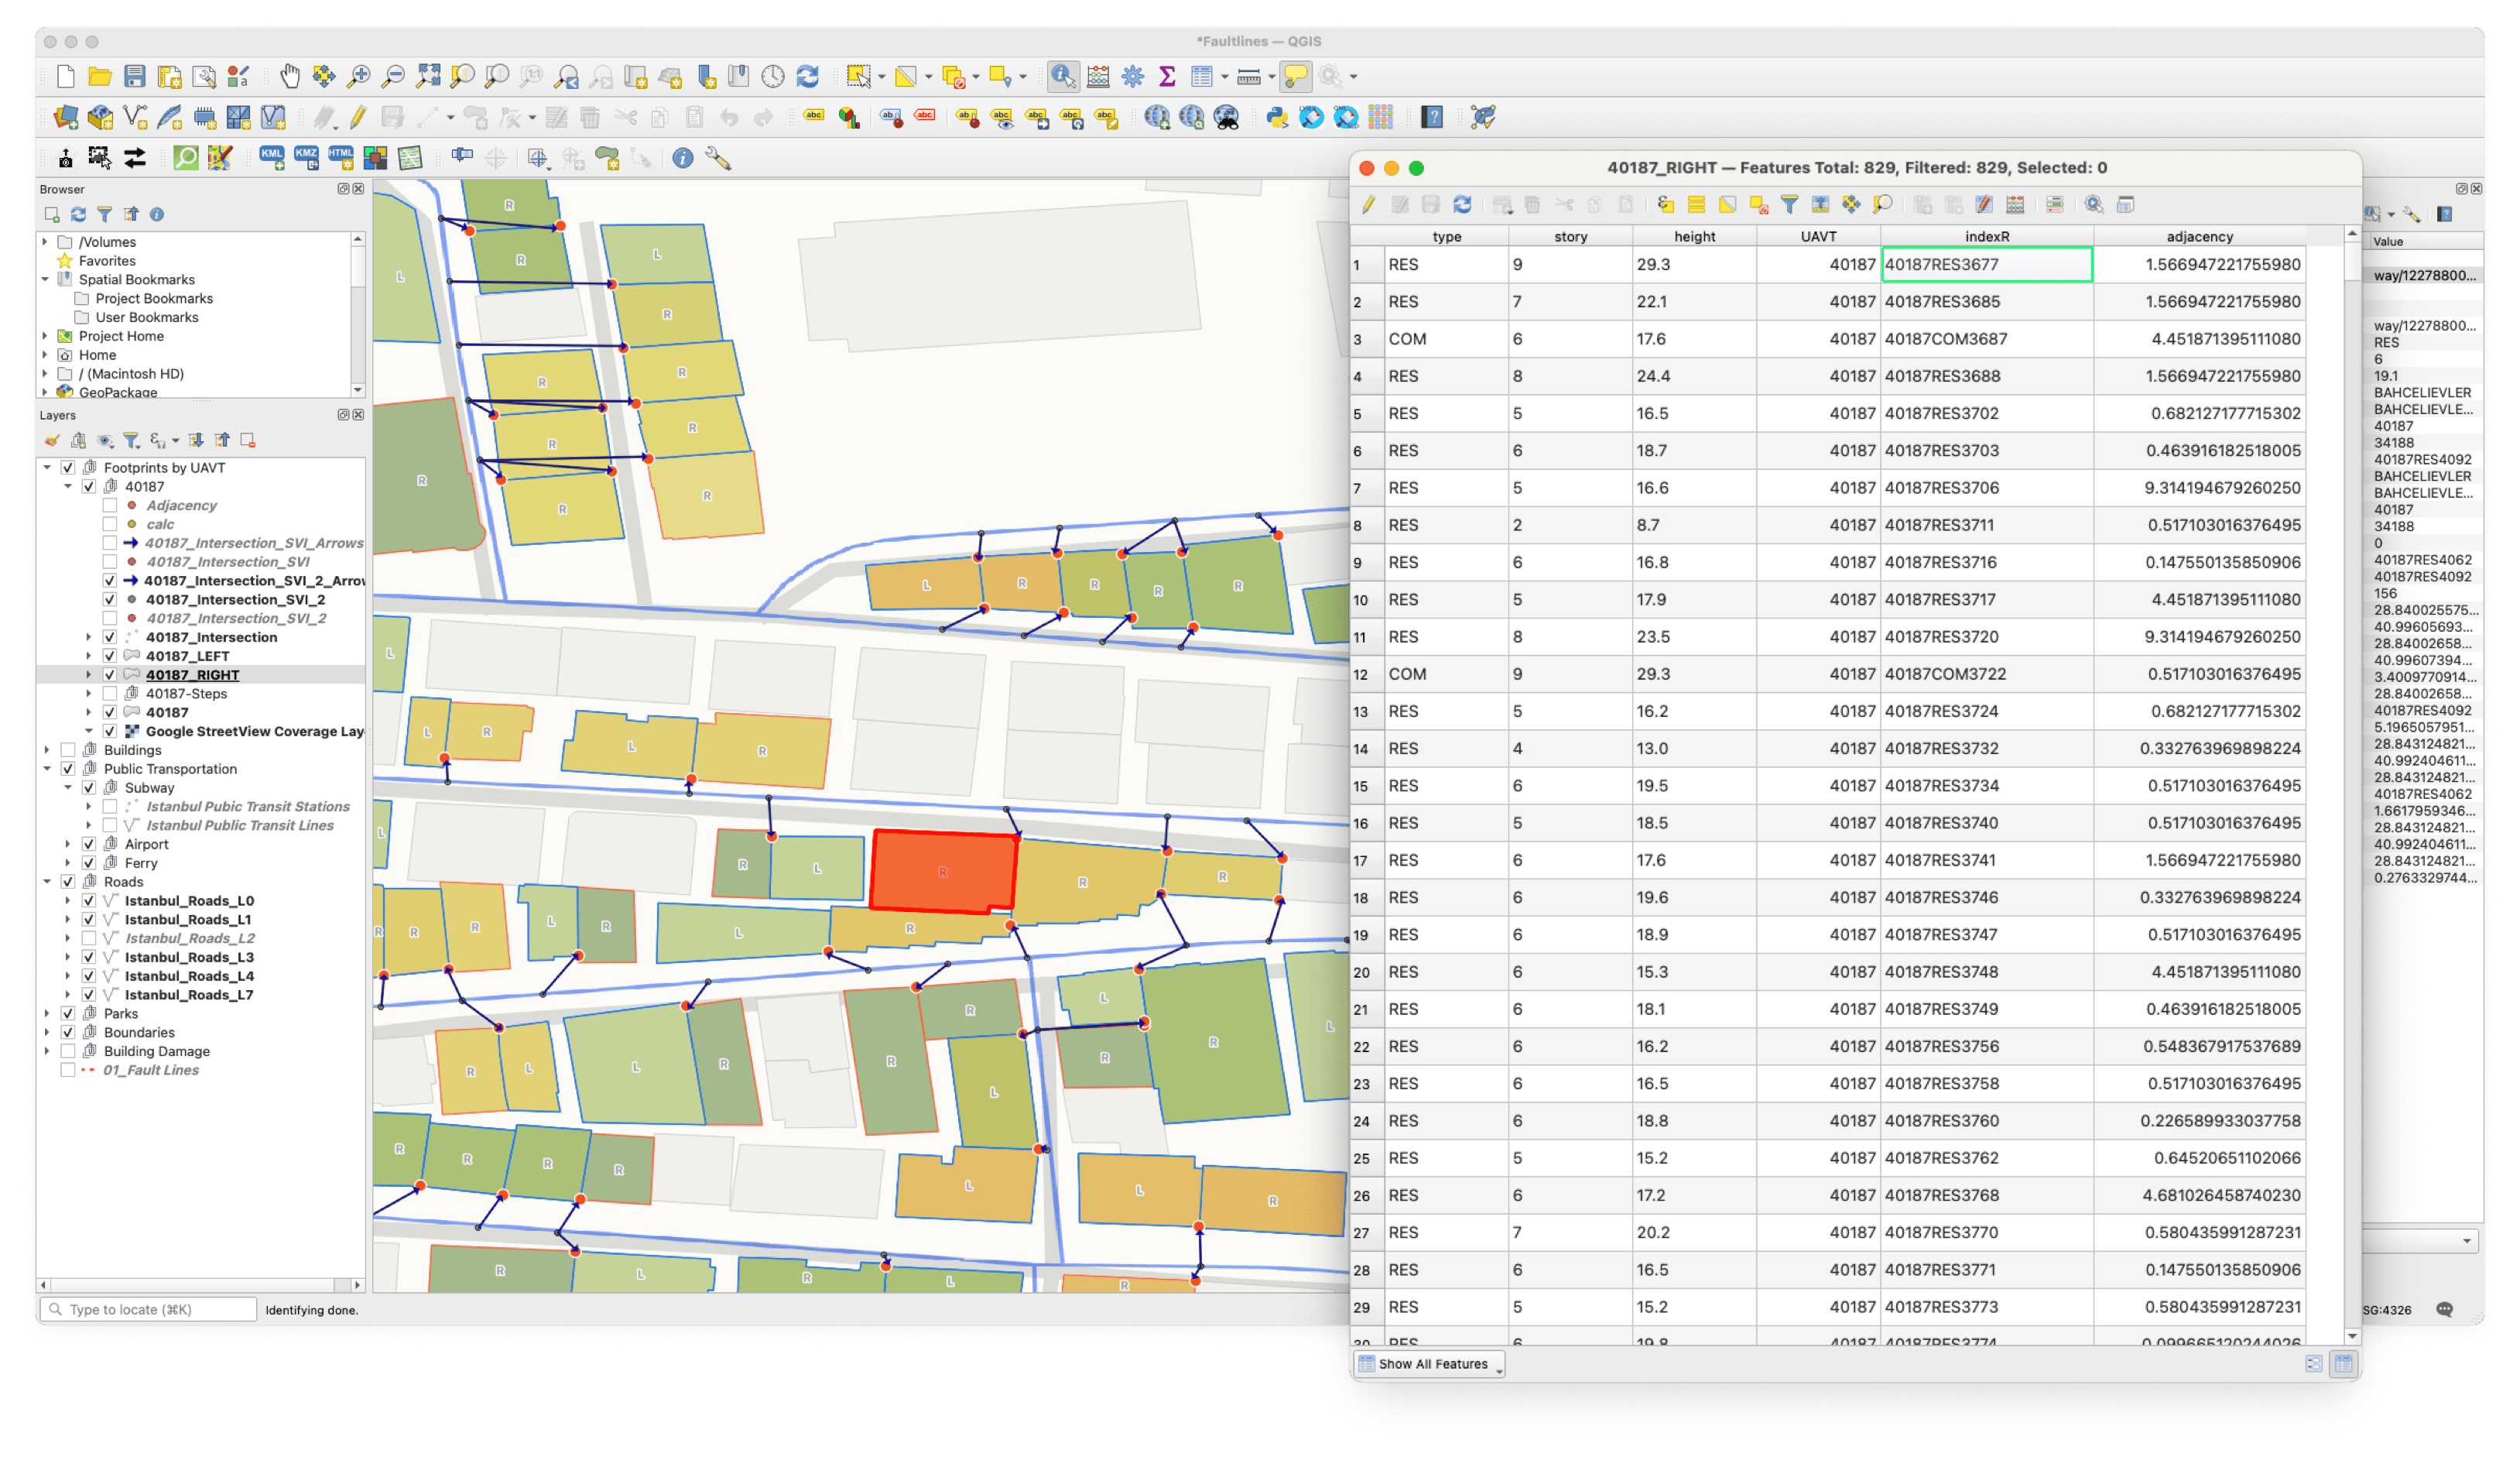The image size is (2520, 1474).
Task: Switch attribute table to form view
Action: (2313, 1364)
